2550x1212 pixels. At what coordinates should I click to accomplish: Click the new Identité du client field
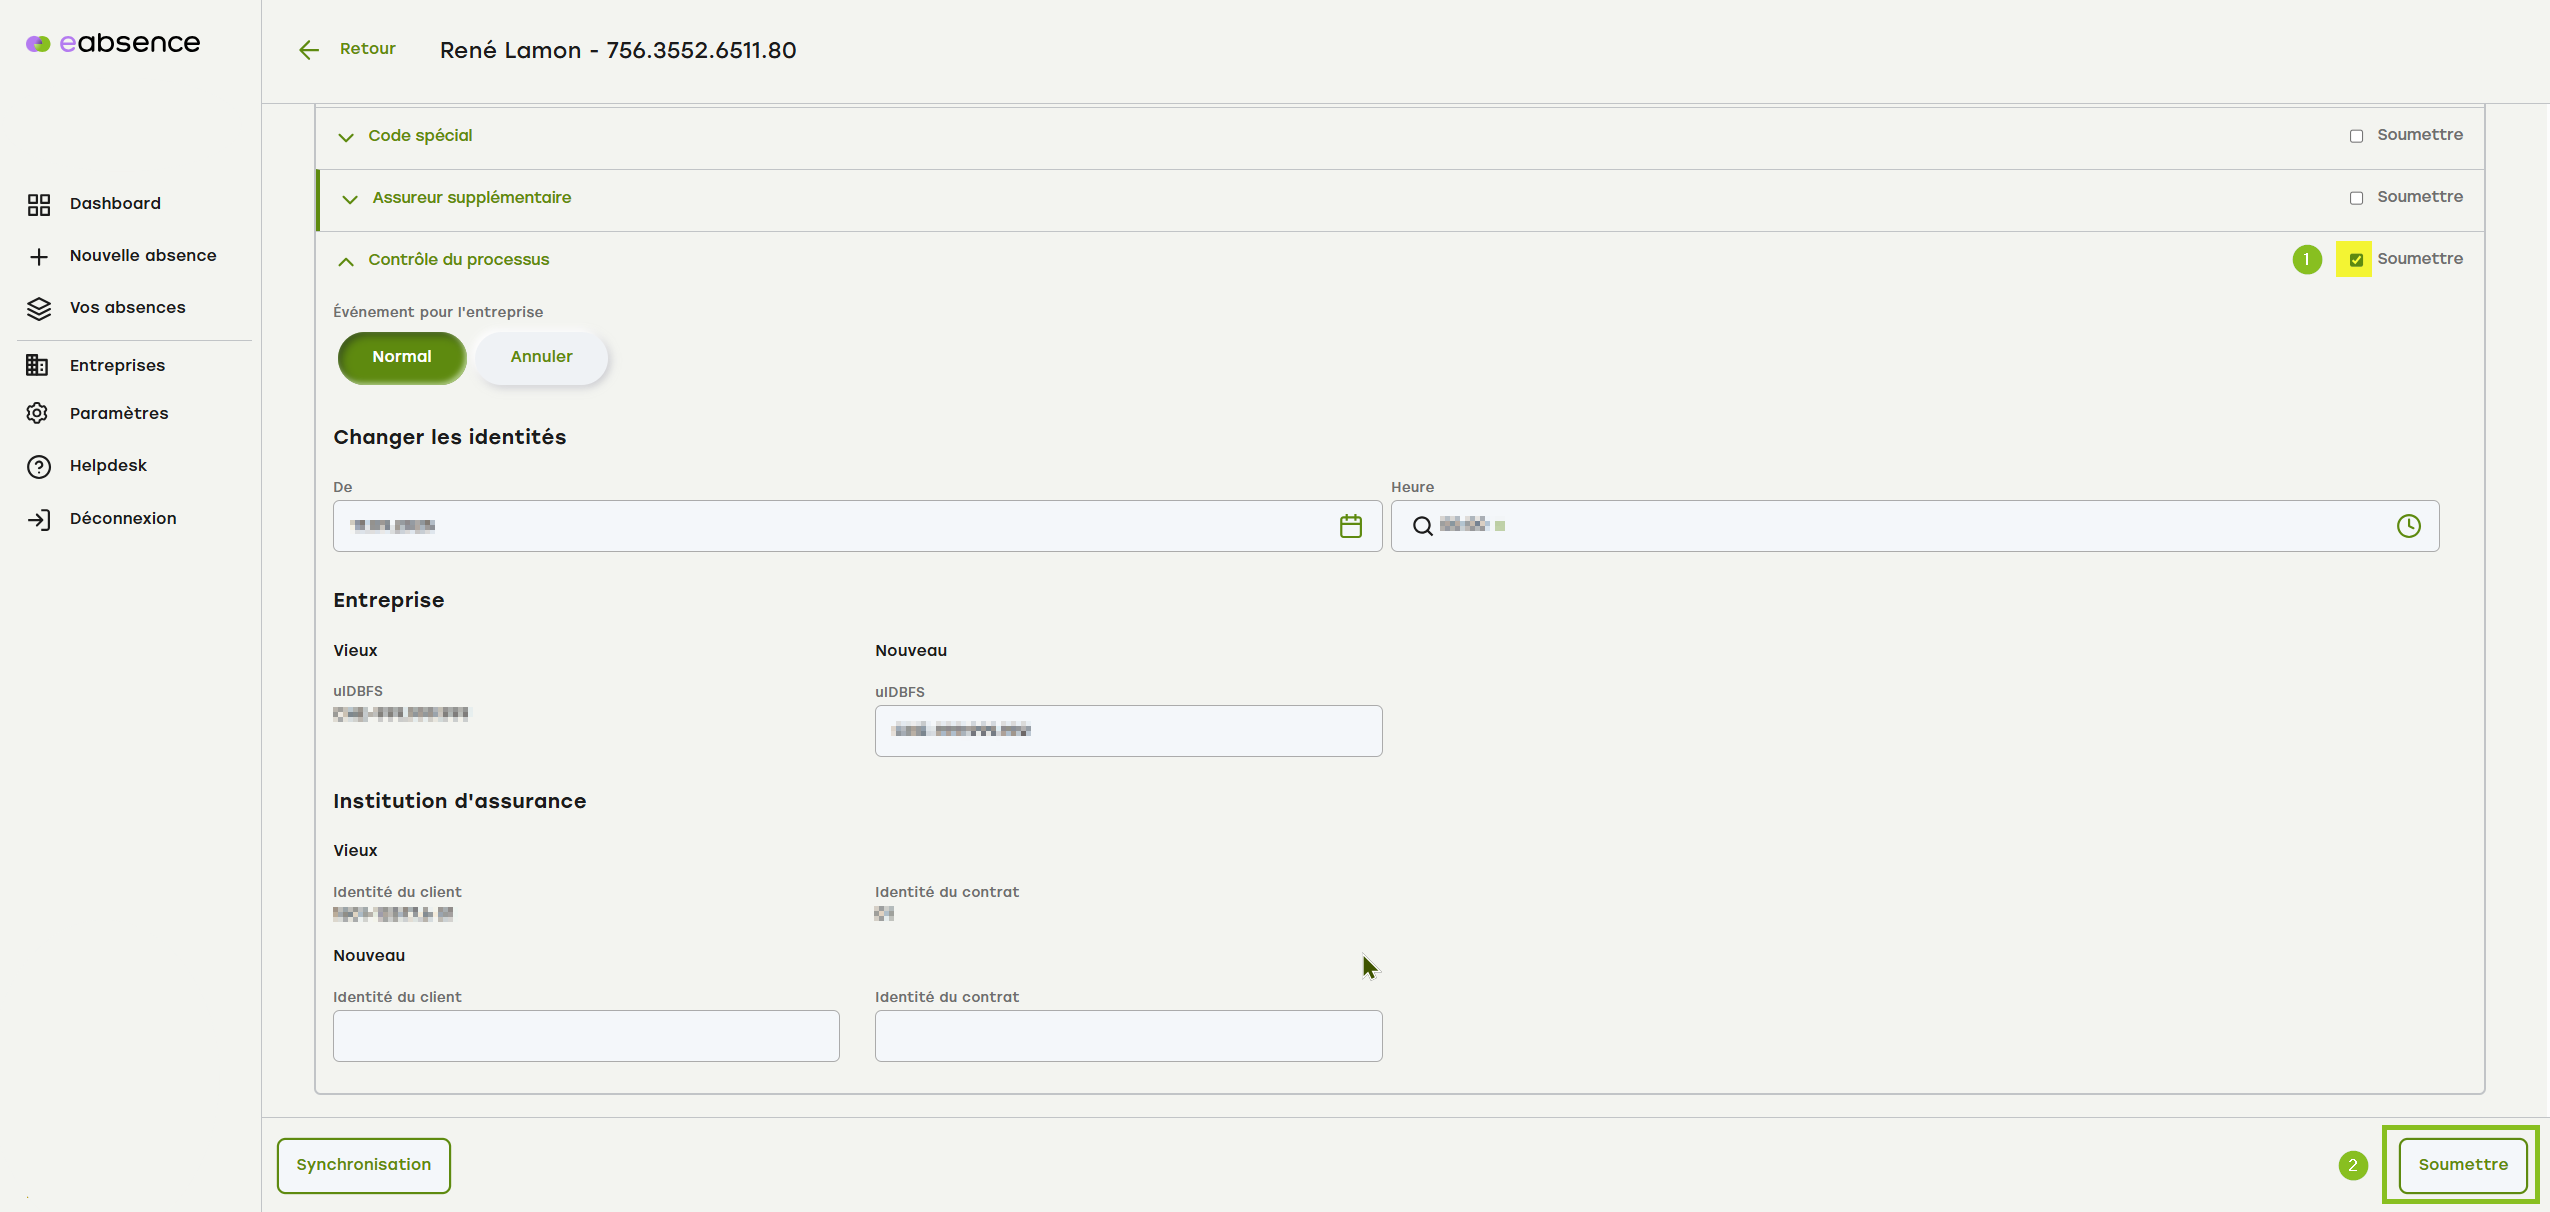pos(586,1036)
